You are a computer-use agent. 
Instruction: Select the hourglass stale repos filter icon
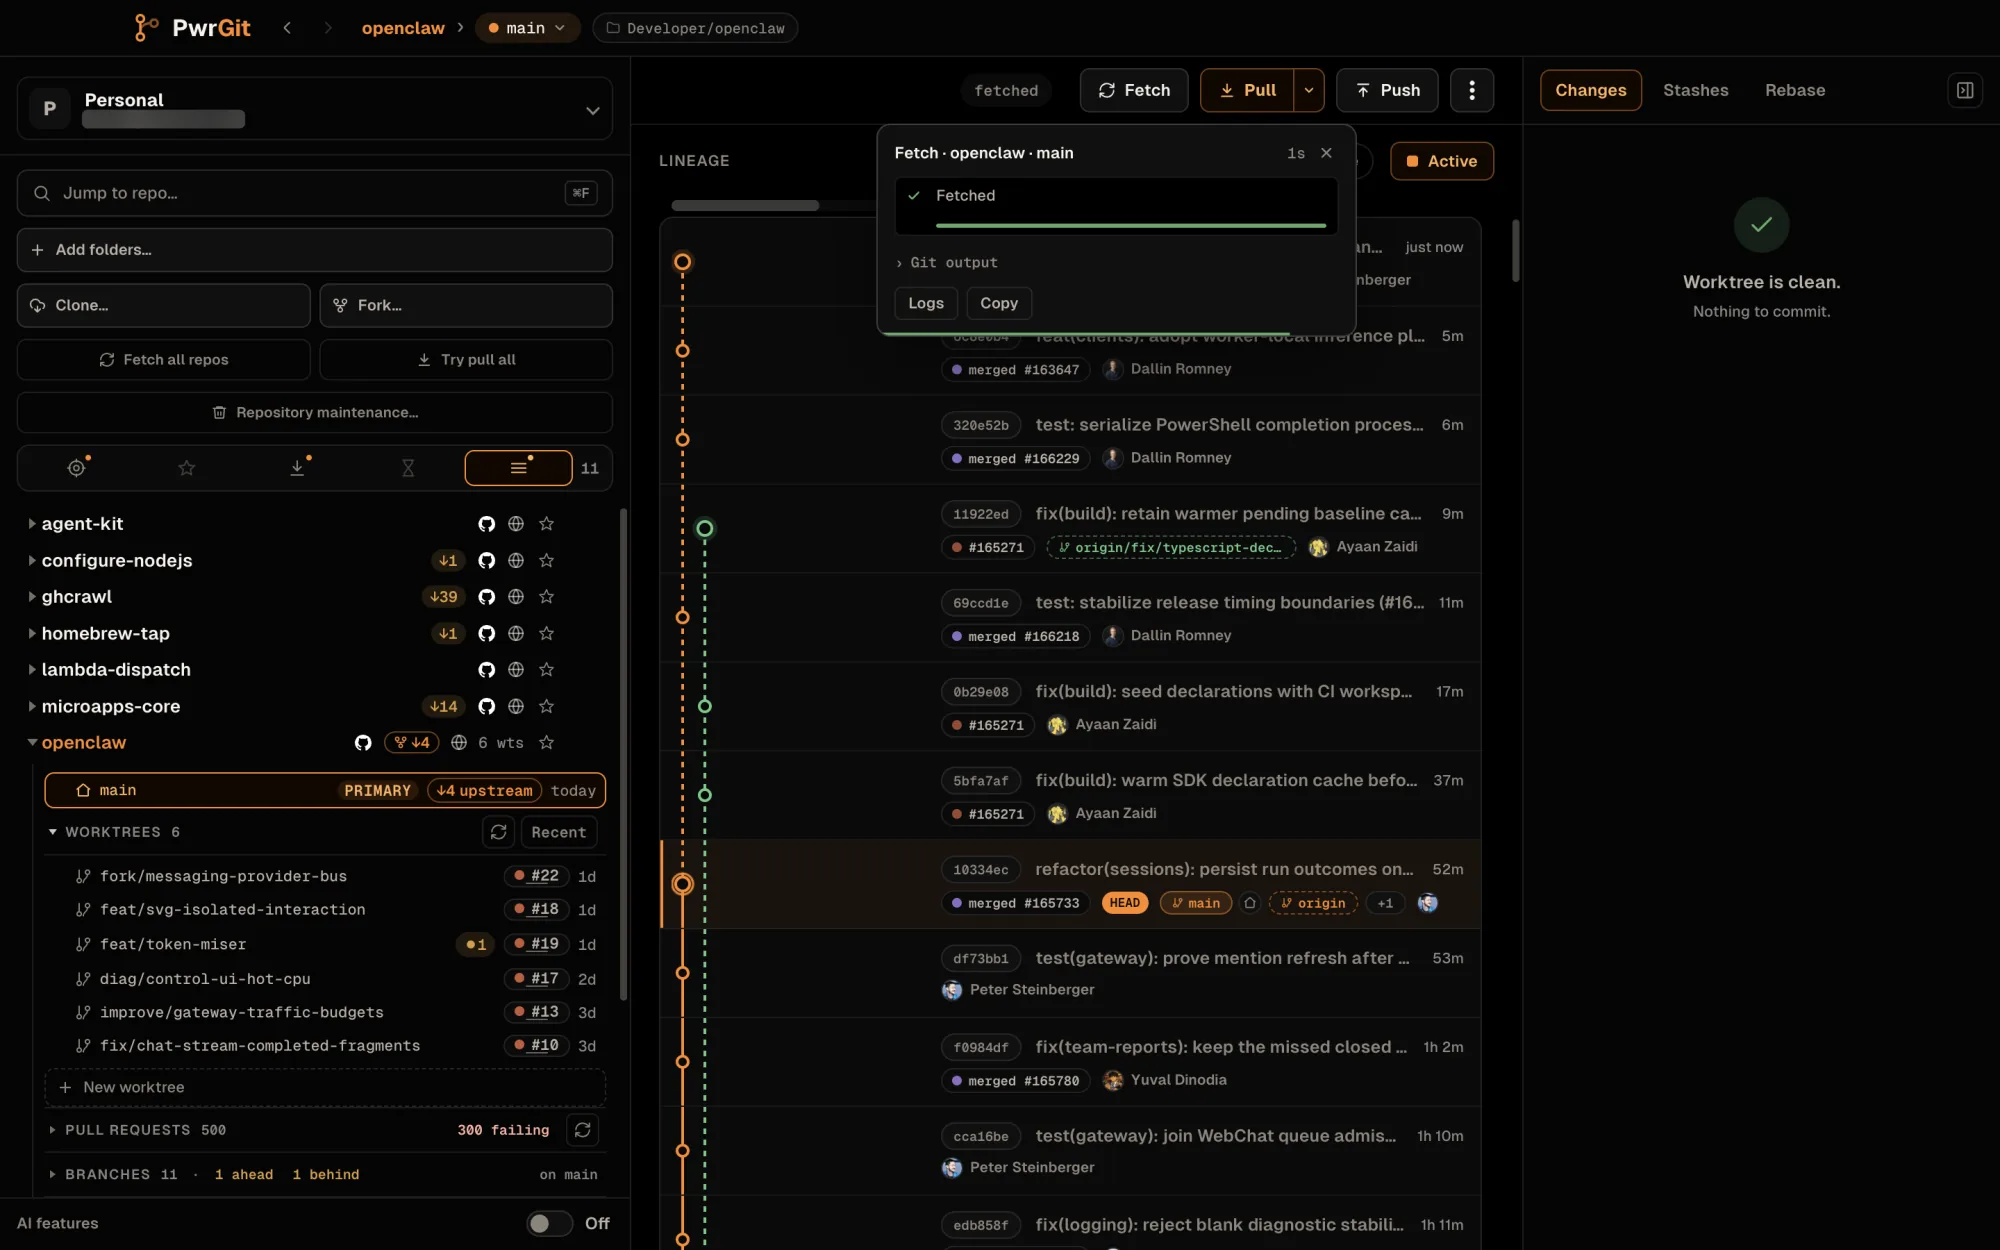[408, 467]
